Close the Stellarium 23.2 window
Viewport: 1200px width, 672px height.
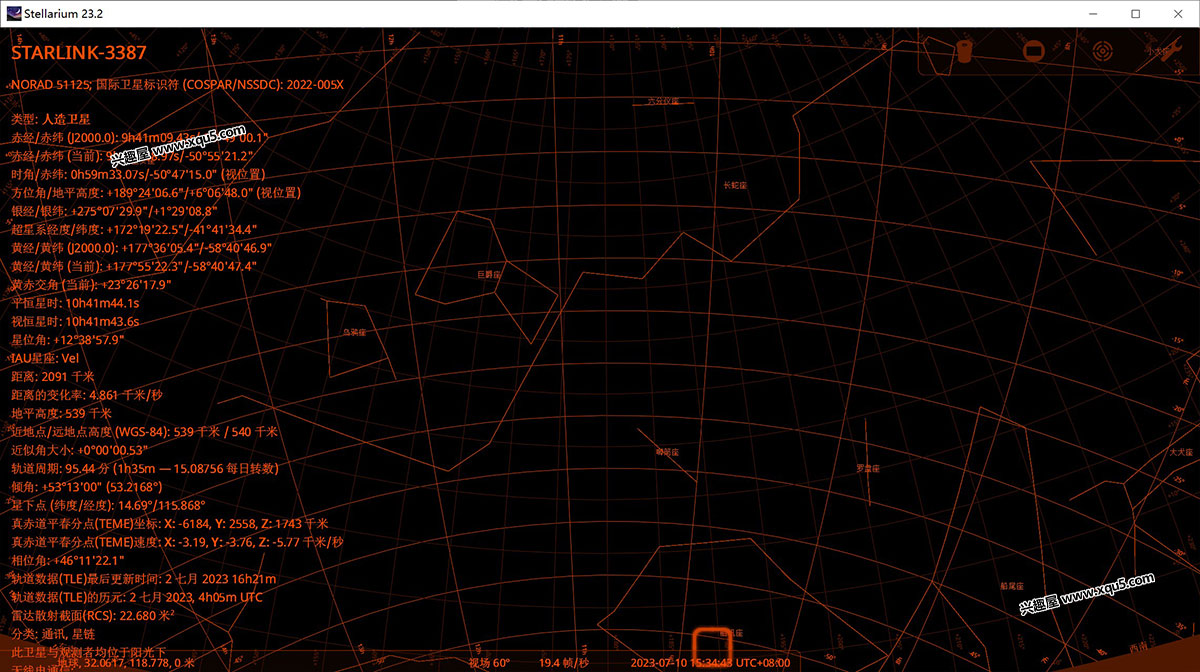point(1180,14)
